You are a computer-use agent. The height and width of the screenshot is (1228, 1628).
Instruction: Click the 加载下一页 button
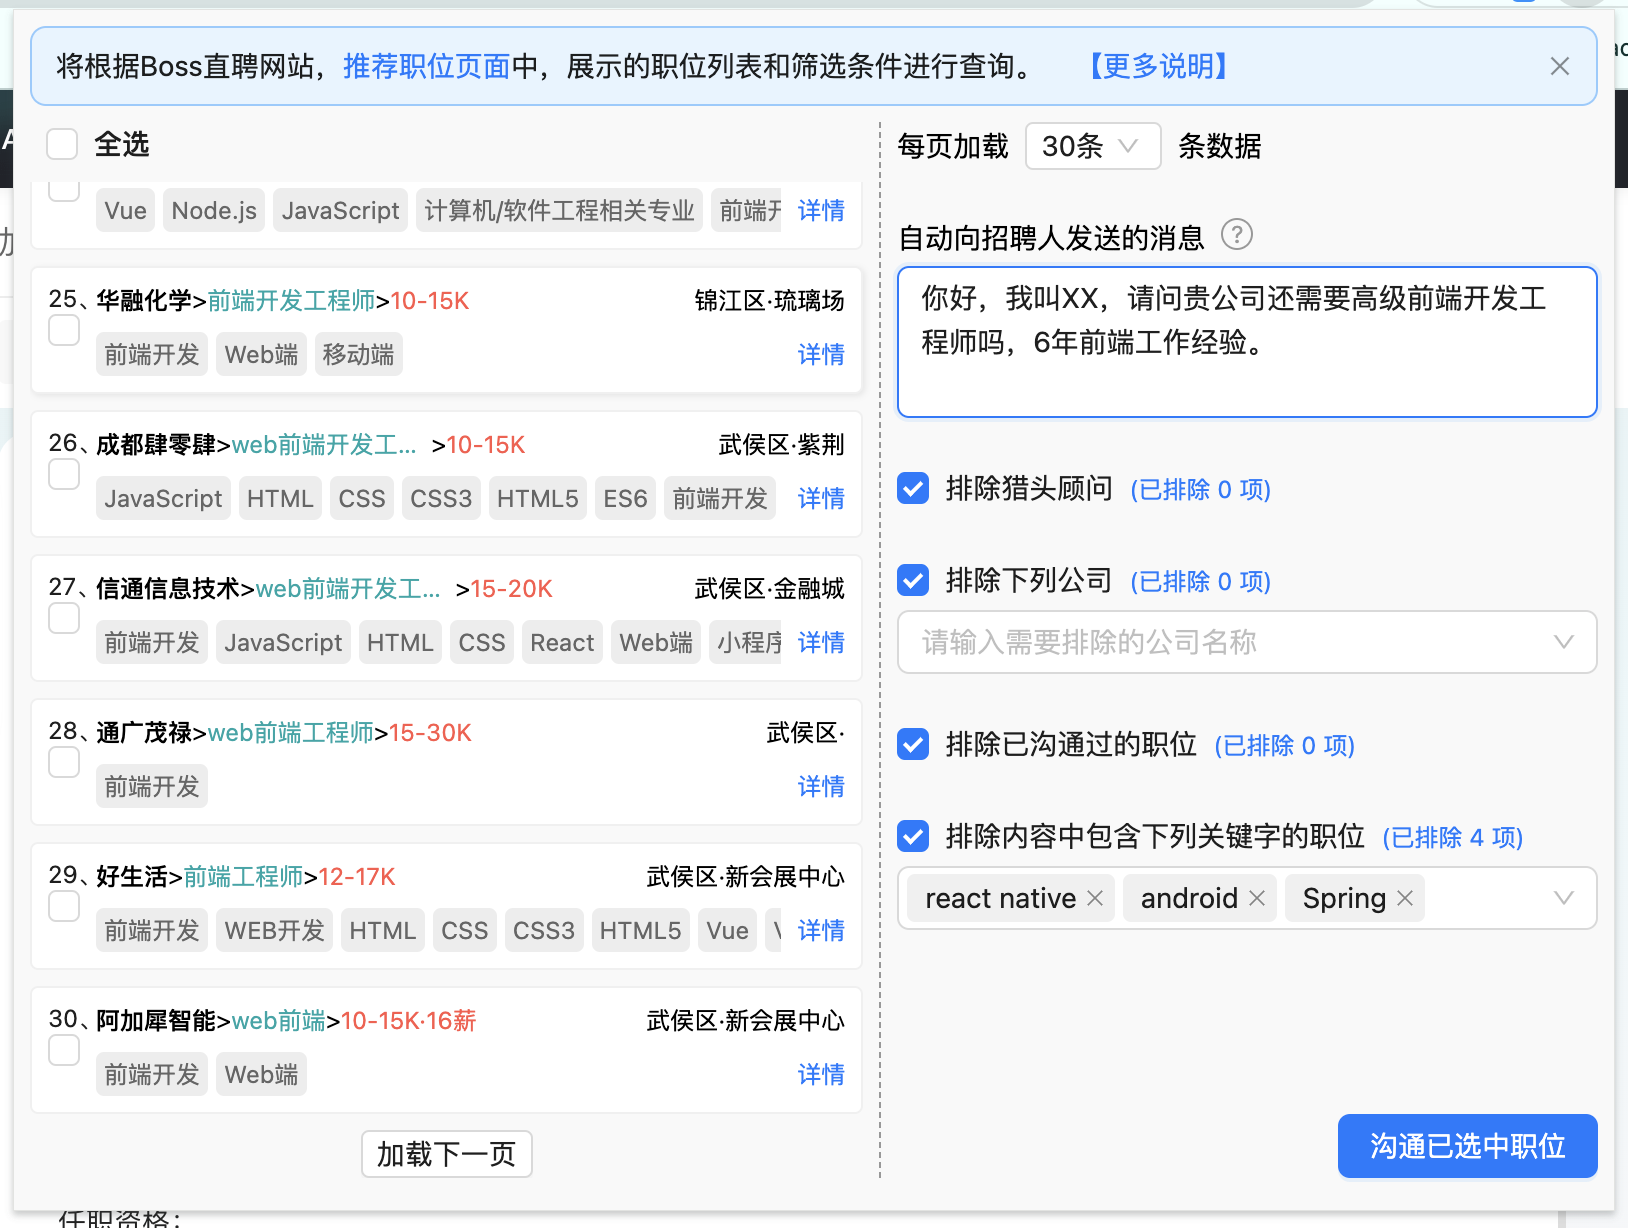446,1153
